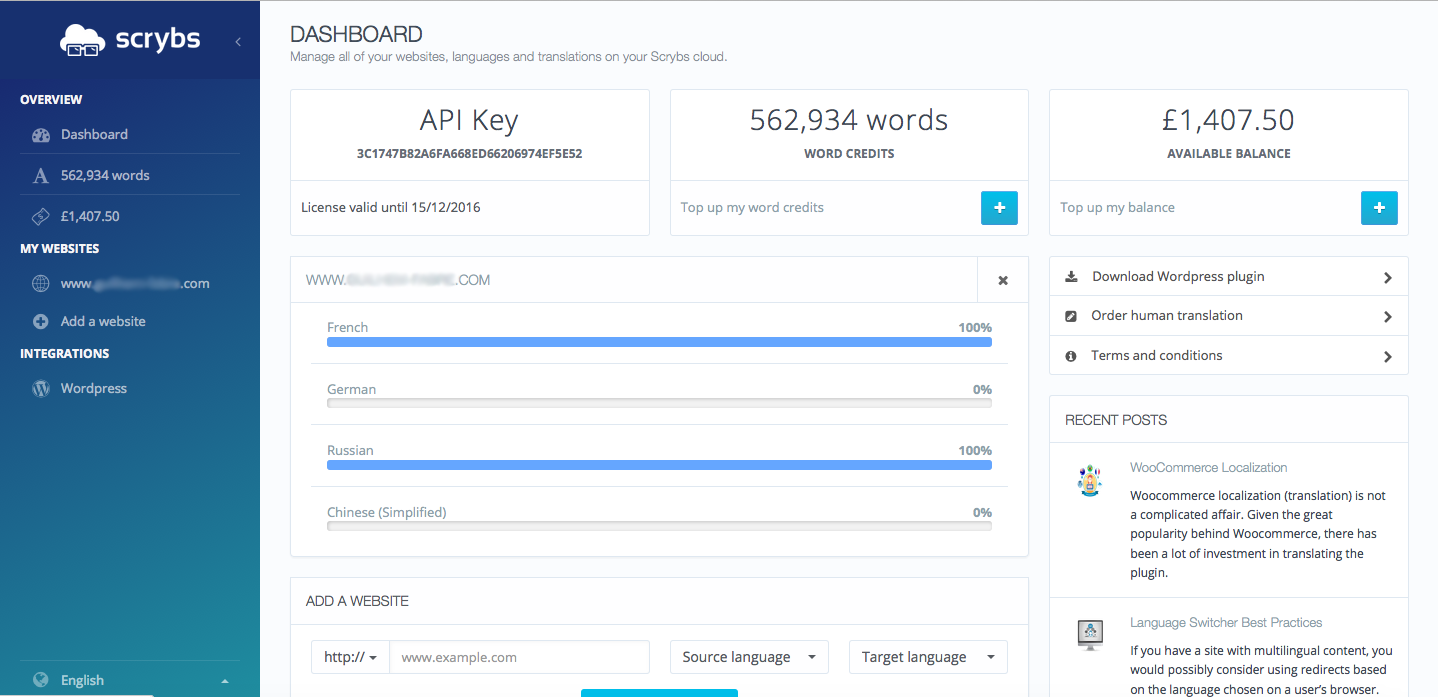The width and height of the screenshot is (1438, 697).
Task: Click the edit icon by Order human translation
Action: [1071, 316]
